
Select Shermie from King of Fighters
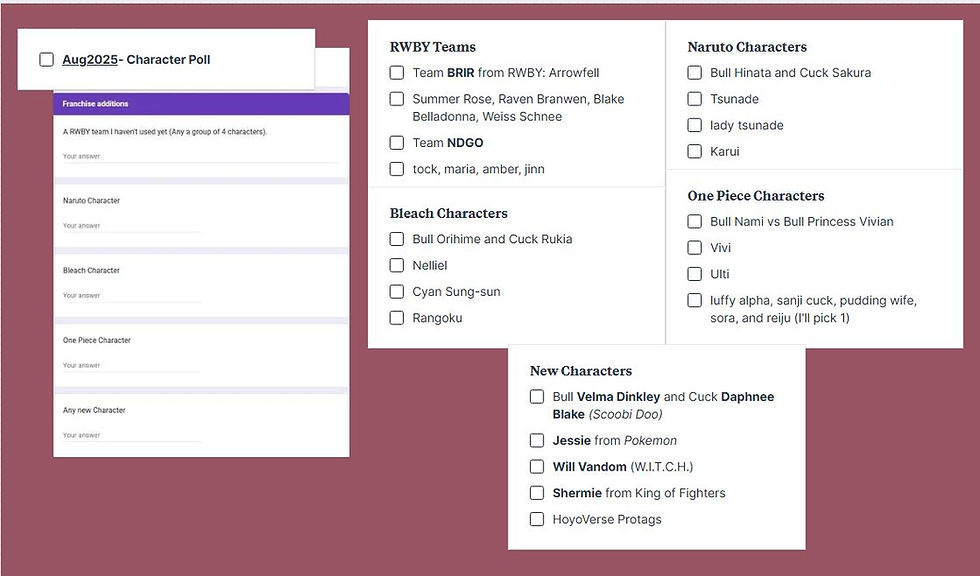tap(537, 493)
